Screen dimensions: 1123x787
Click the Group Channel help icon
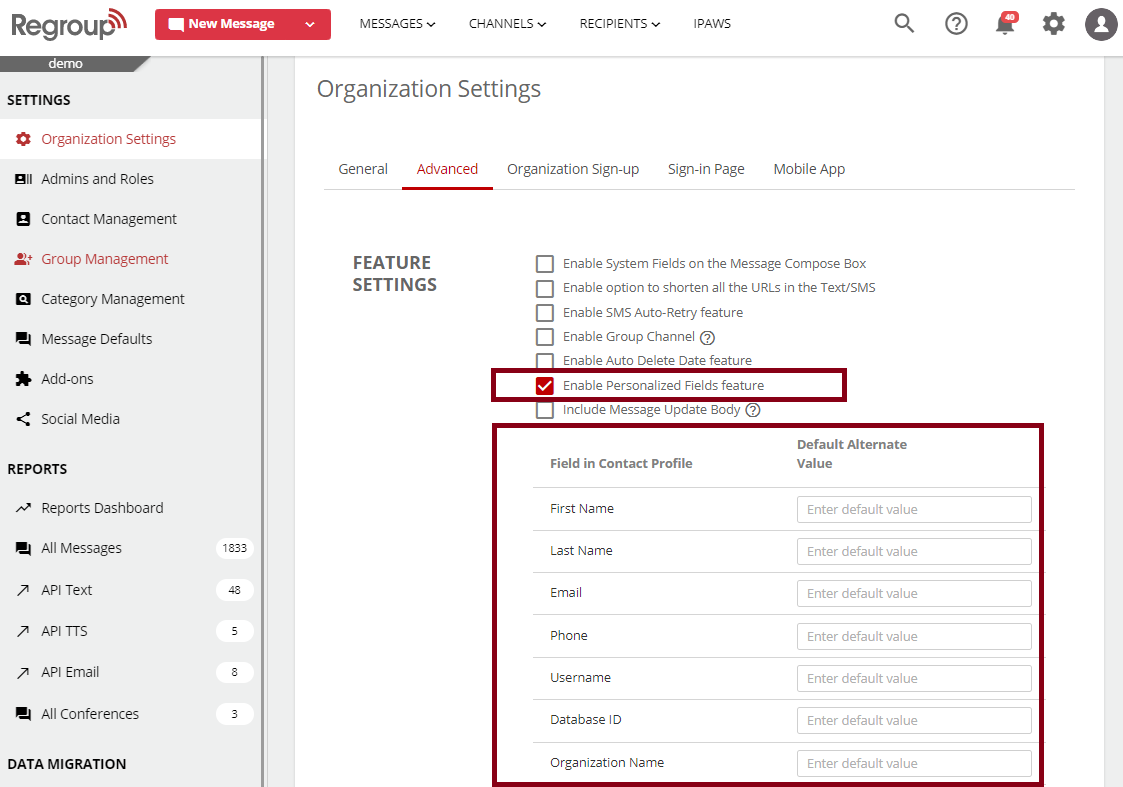pyautogui.click(x=708, y=337)
